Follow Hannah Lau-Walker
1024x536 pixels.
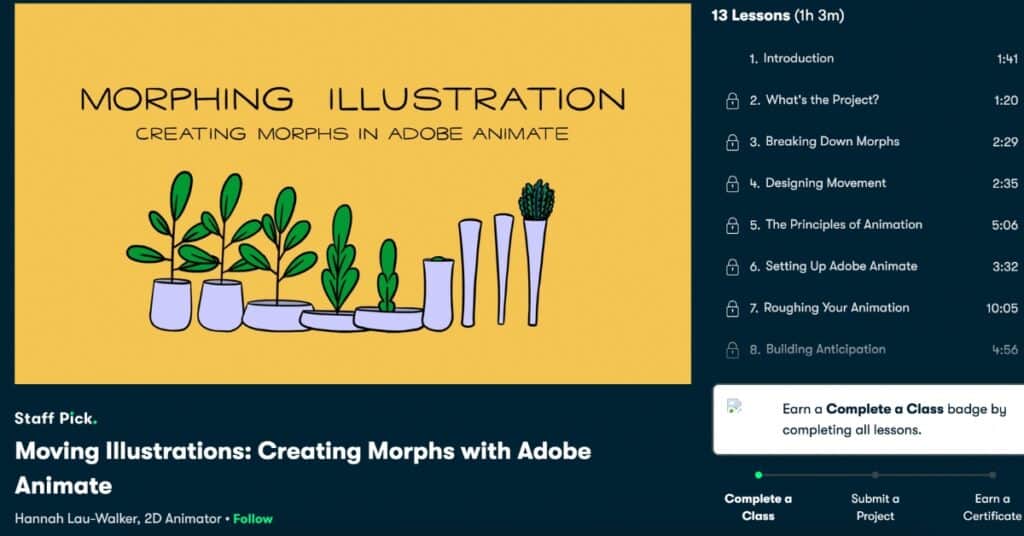coord(252,519)
